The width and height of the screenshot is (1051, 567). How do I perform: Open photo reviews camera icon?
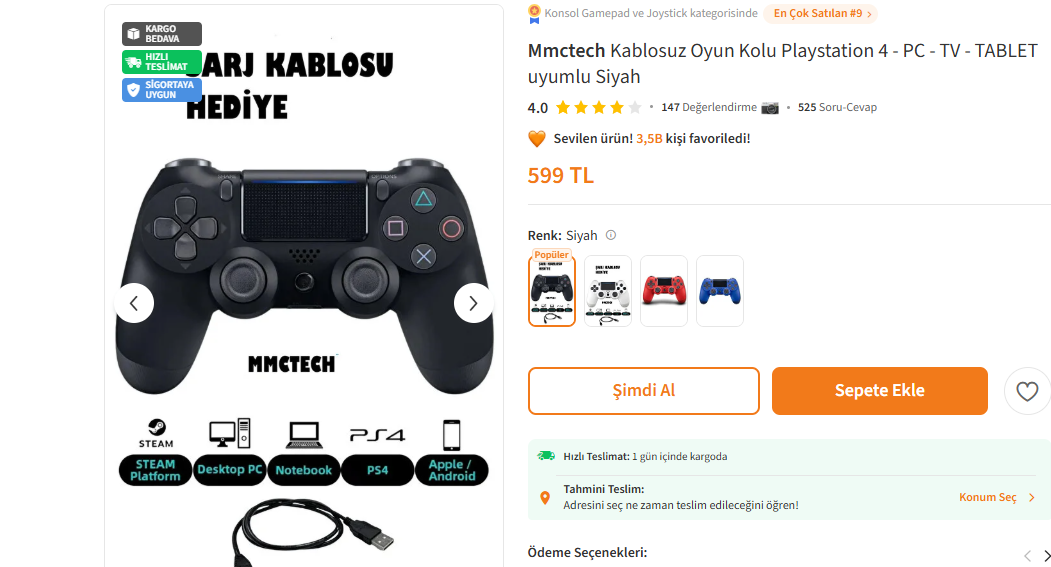(770, 107)
